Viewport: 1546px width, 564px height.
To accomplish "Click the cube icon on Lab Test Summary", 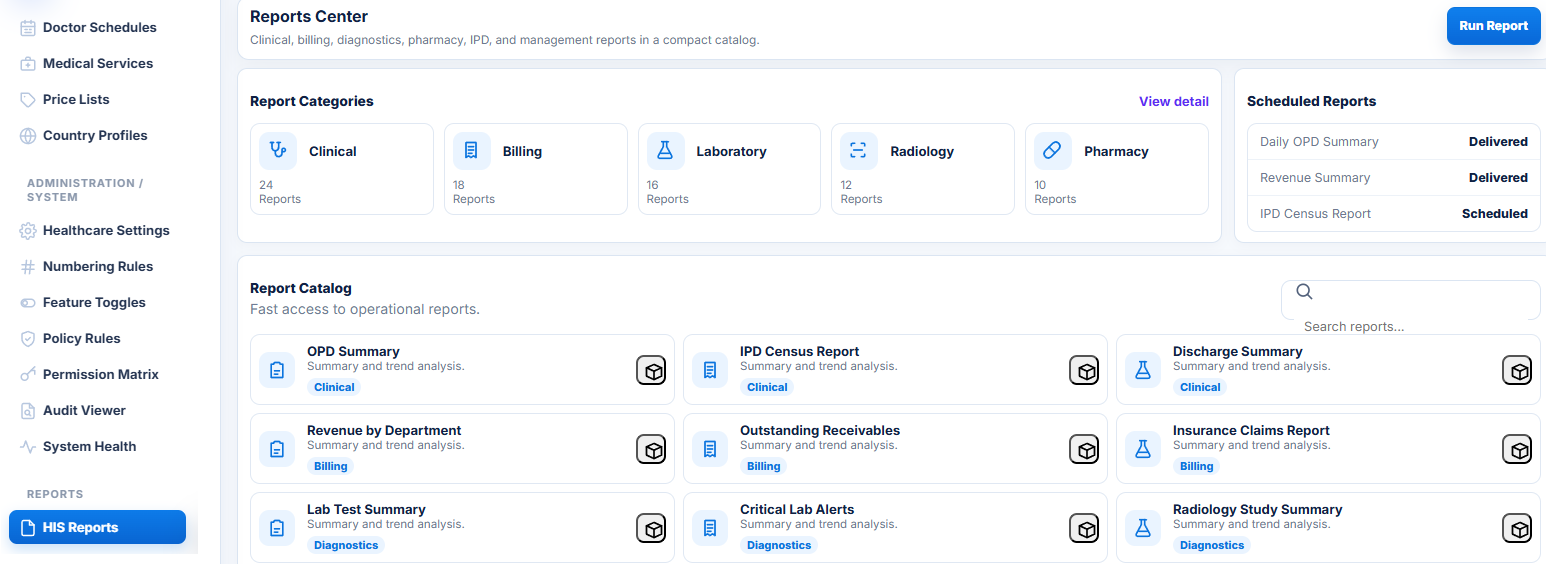I will (651, 528).
